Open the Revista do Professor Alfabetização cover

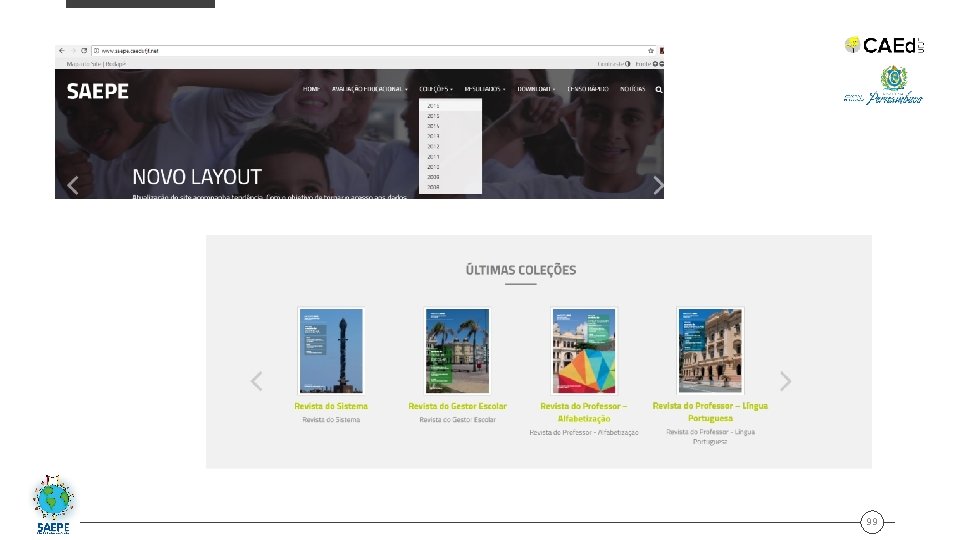pos(584,351)
